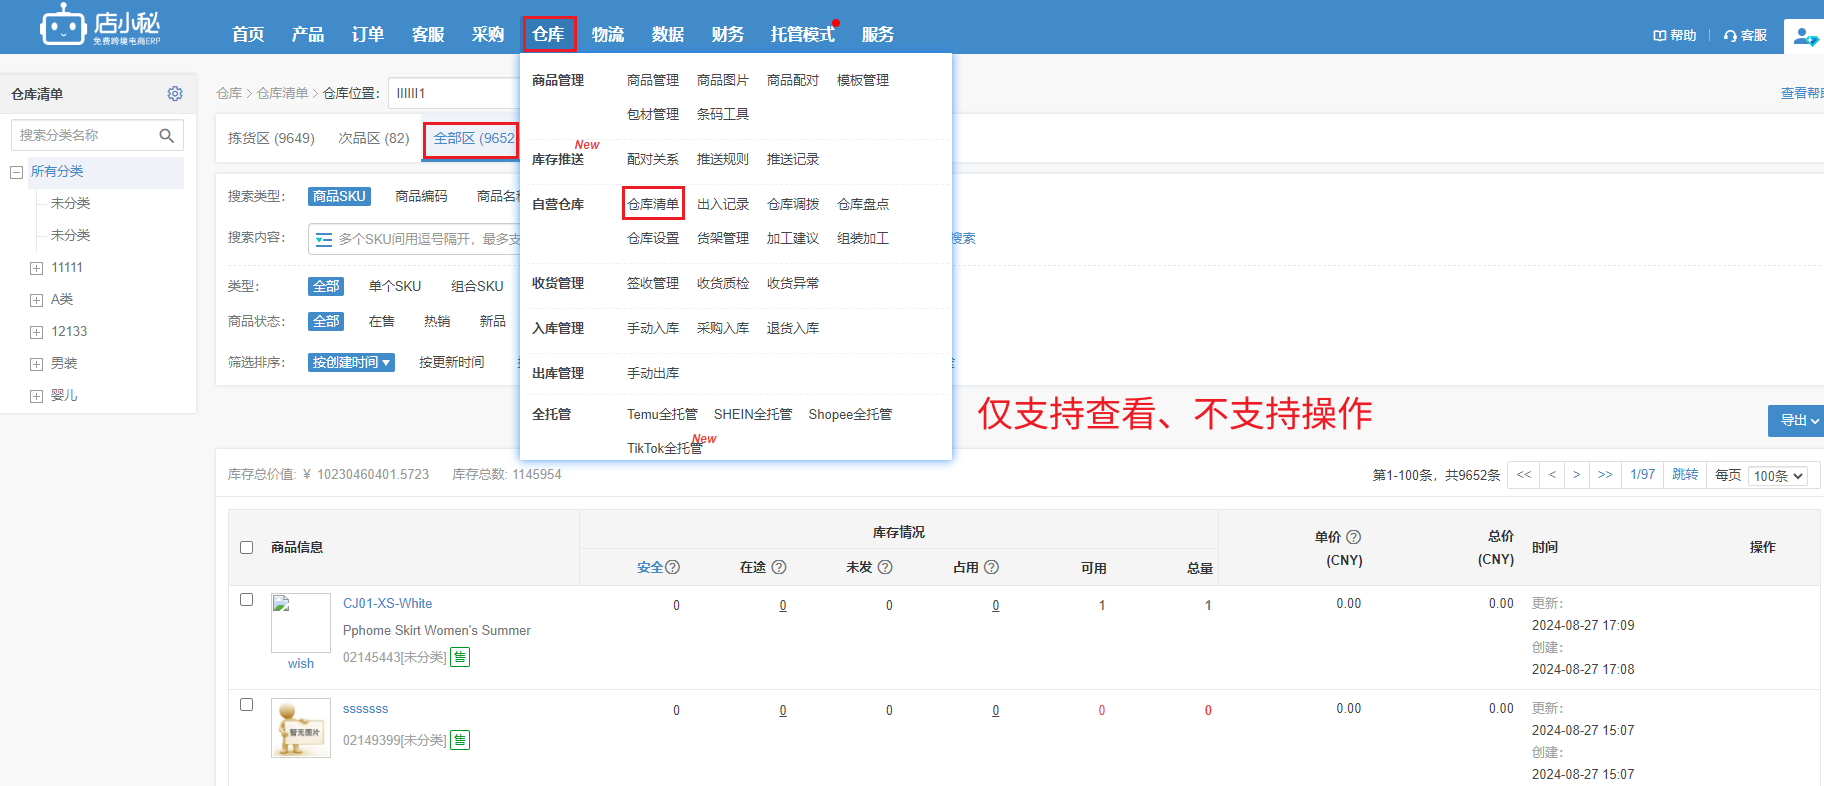This screenshot has height=786, width=1824.
Task: Toggle the select-all checkbox in table header
Action: click(x=247, y=547)
